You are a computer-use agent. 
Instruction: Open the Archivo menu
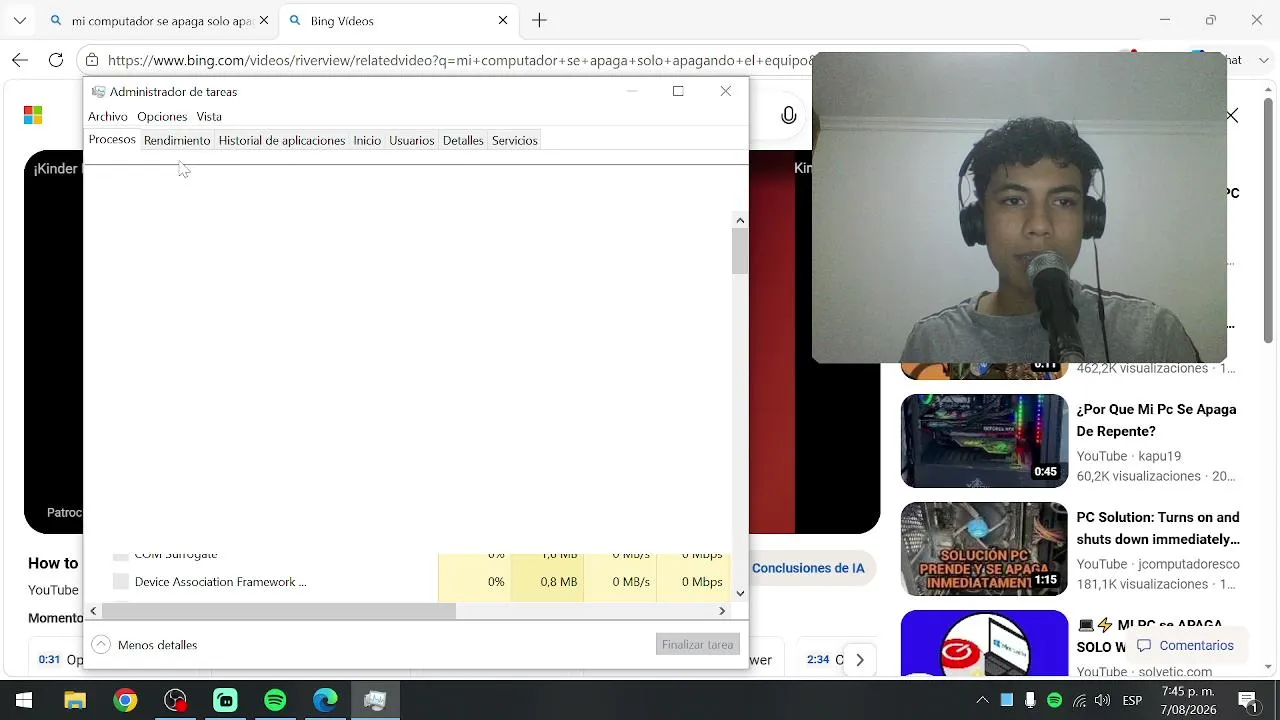coord(108,117)
